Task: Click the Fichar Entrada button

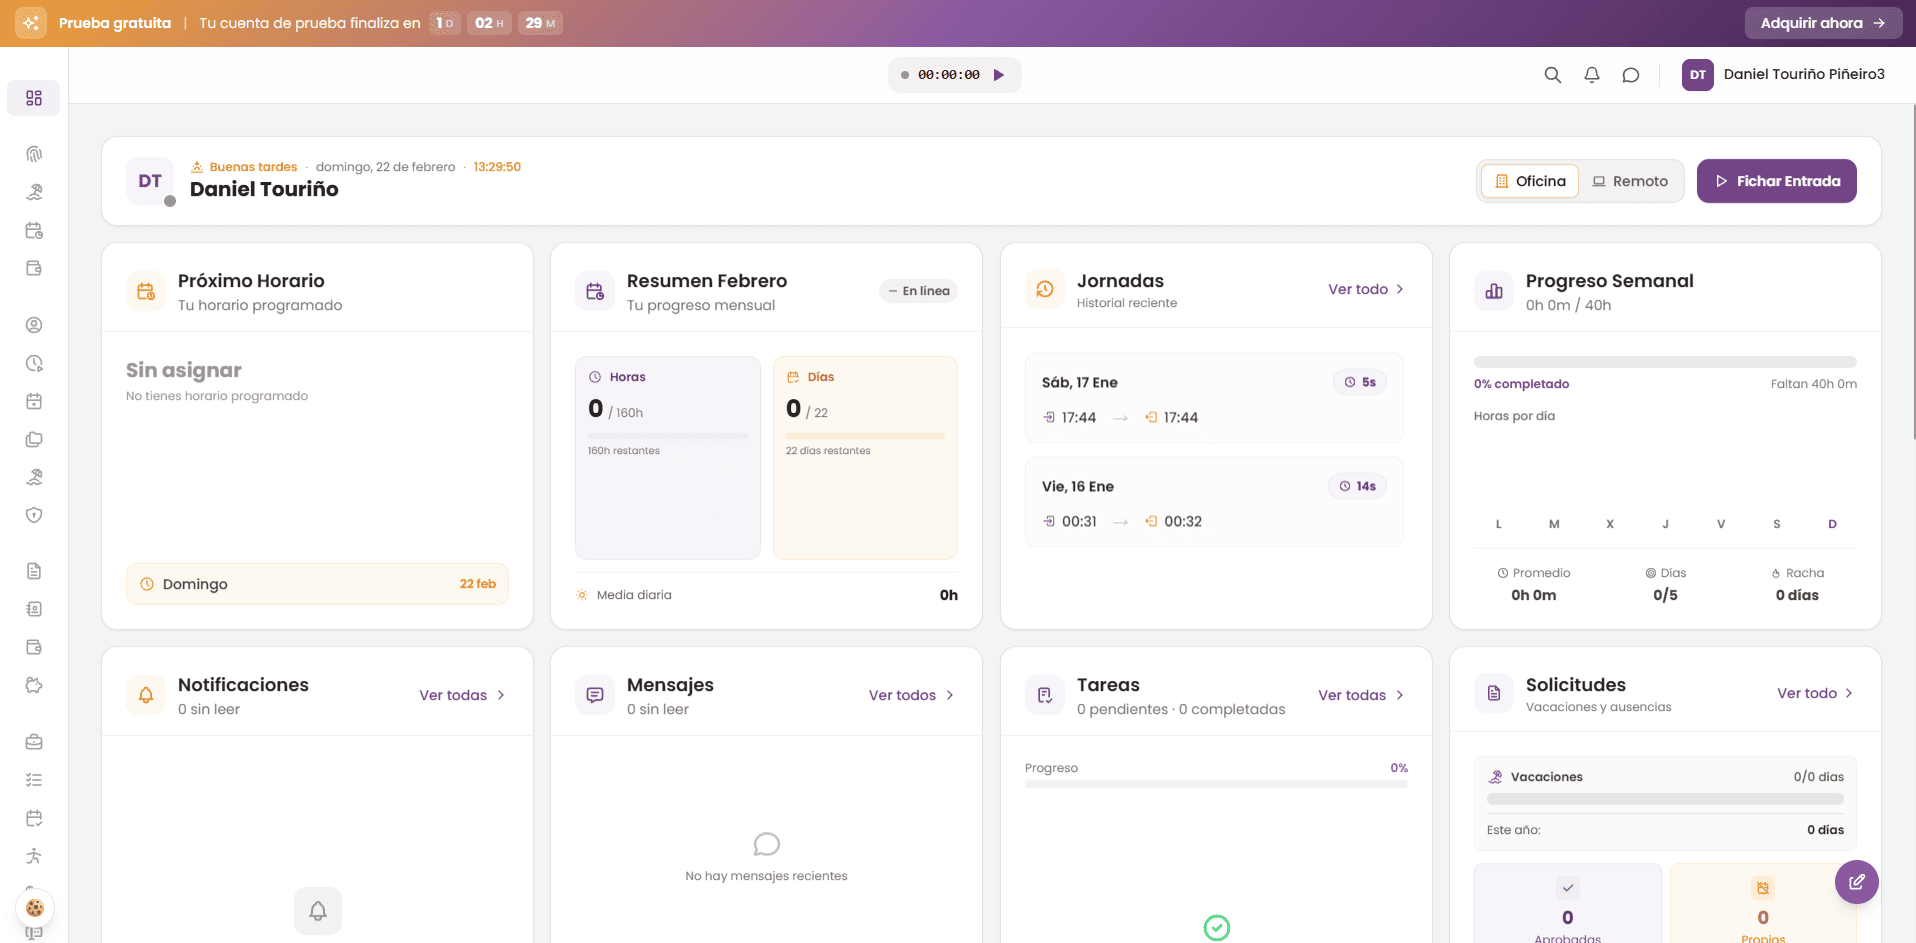Action: coord(1777,181)
